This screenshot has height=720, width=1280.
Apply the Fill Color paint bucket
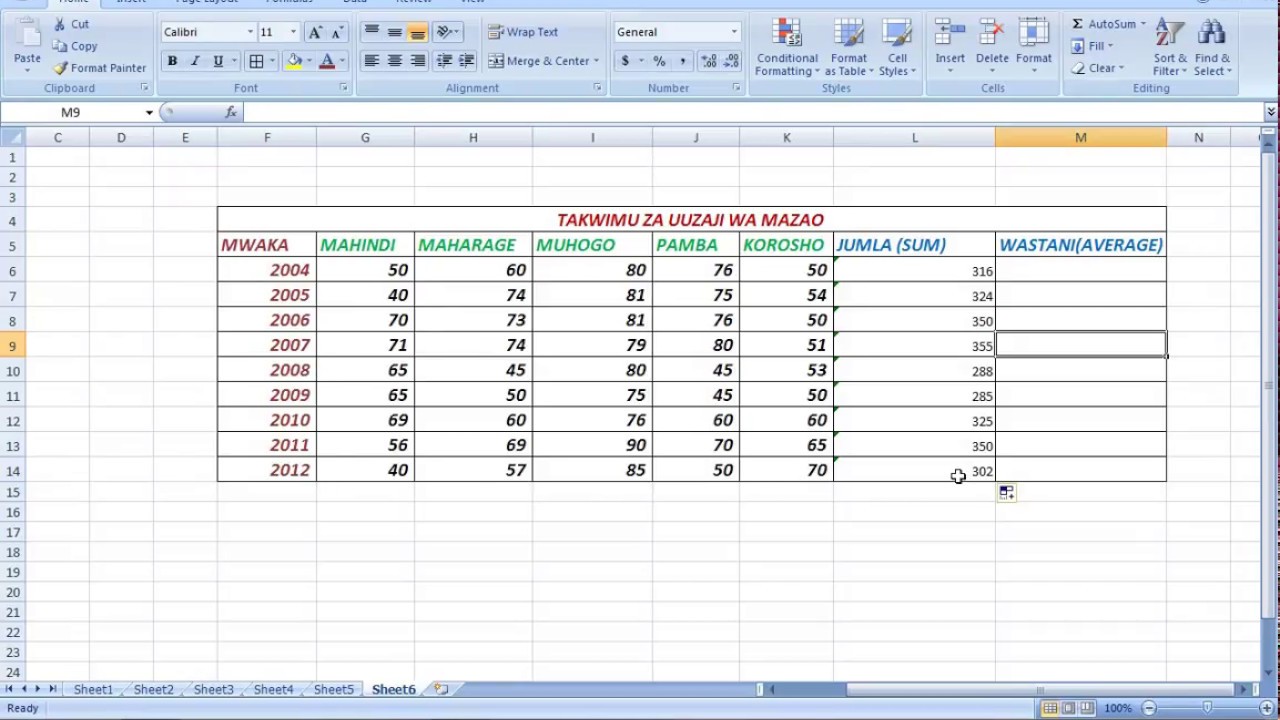294,61
